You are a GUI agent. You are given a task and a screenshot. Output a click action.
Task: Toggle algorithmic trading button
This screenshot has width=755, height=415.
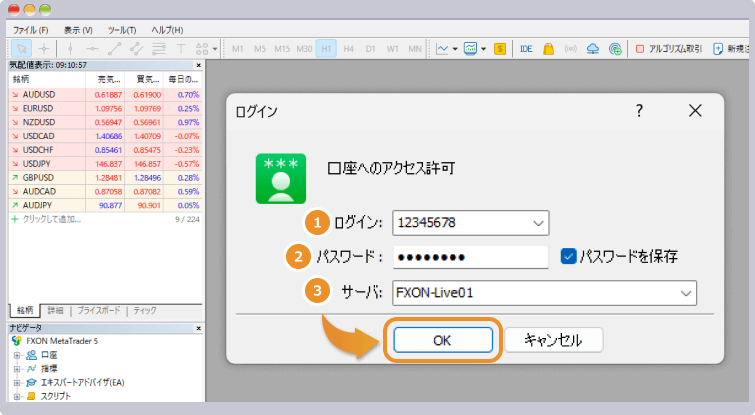[x=669, y=49]
